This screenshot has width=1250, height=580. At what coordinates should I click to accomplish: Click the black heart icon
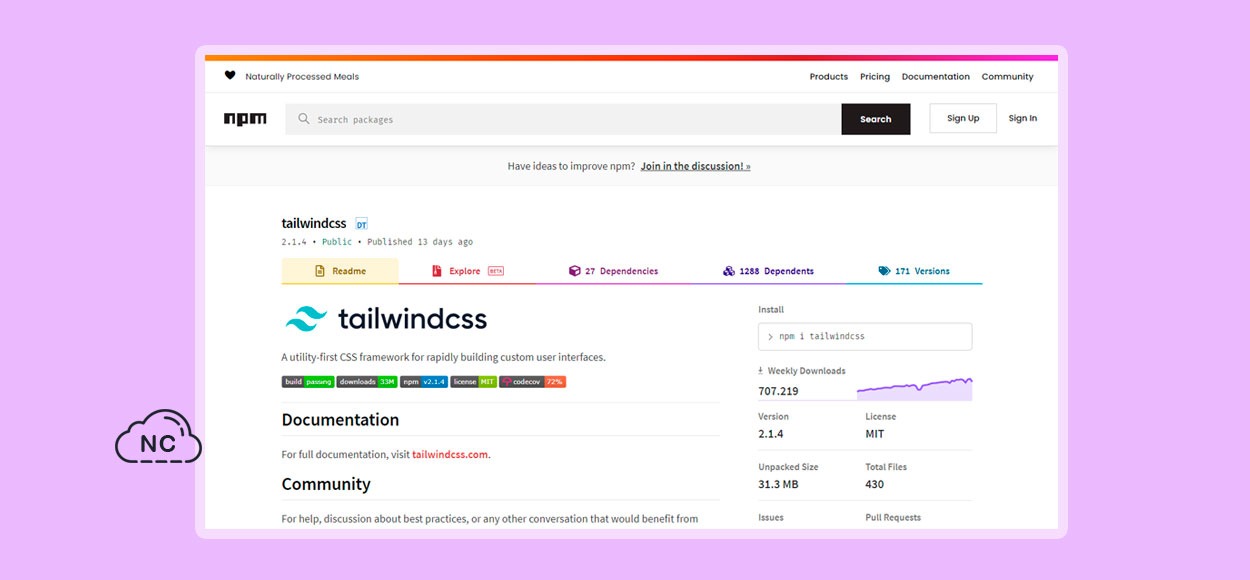coord(230,76)
